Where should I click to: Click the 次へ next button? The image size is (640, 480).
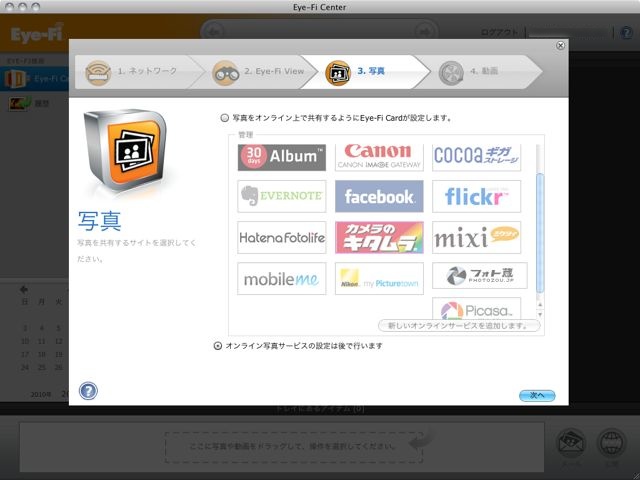click(x=537, y=395)
